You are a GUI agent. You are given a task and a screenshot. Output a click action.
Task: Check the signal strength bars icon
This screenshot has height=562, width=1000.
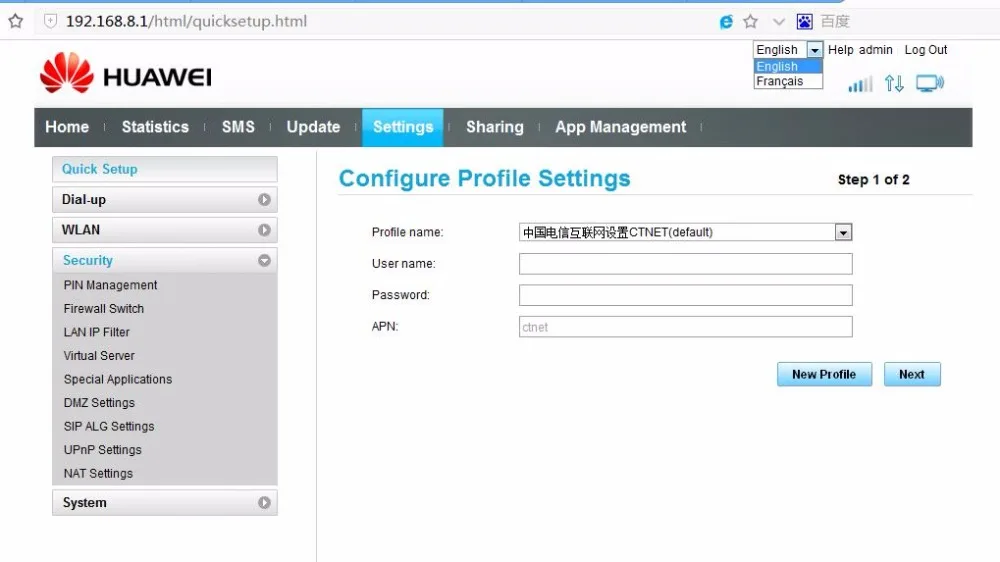pyautogui.click(x=860, y=84)
